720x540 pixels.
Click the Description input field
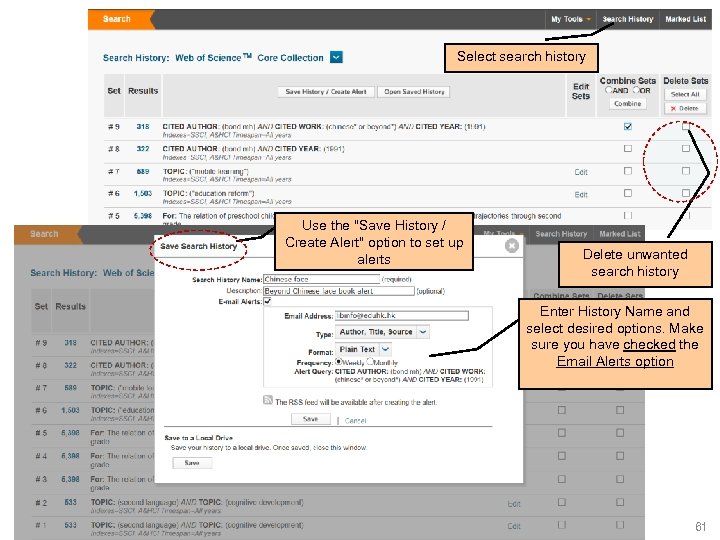[339, 291]
